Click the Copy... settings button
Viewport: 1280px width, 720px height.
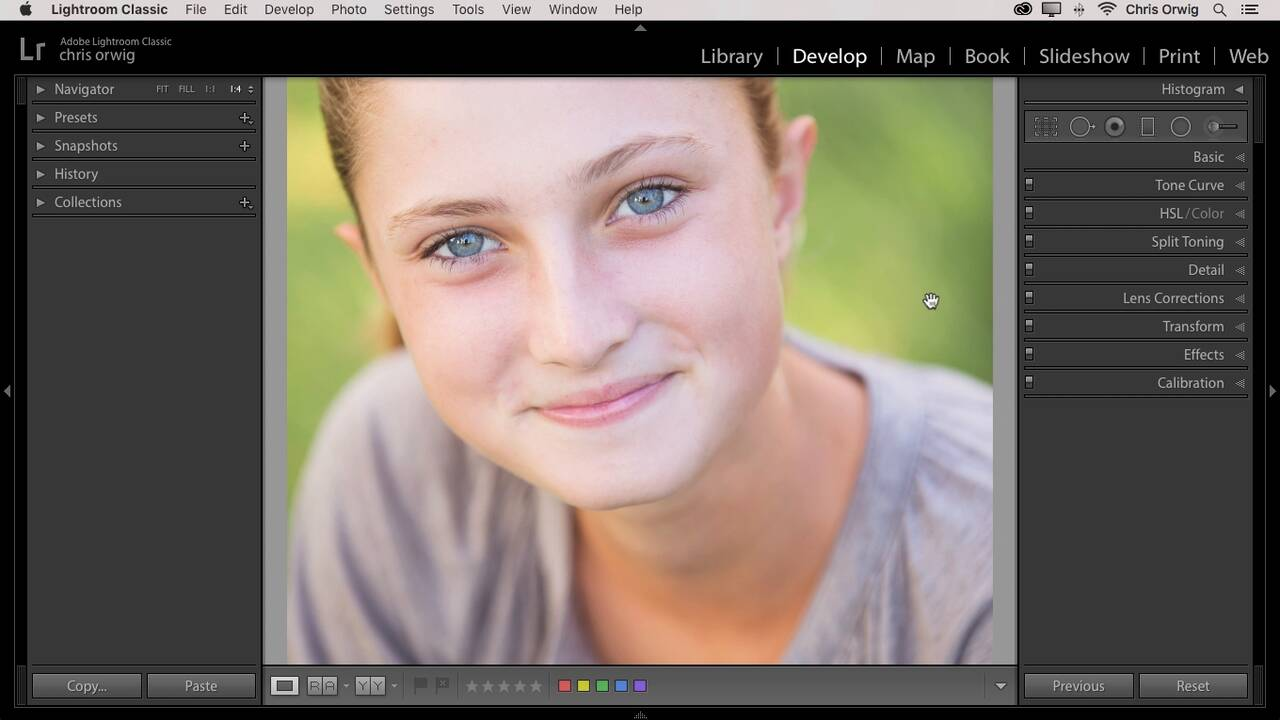click(x=86, y=686)
